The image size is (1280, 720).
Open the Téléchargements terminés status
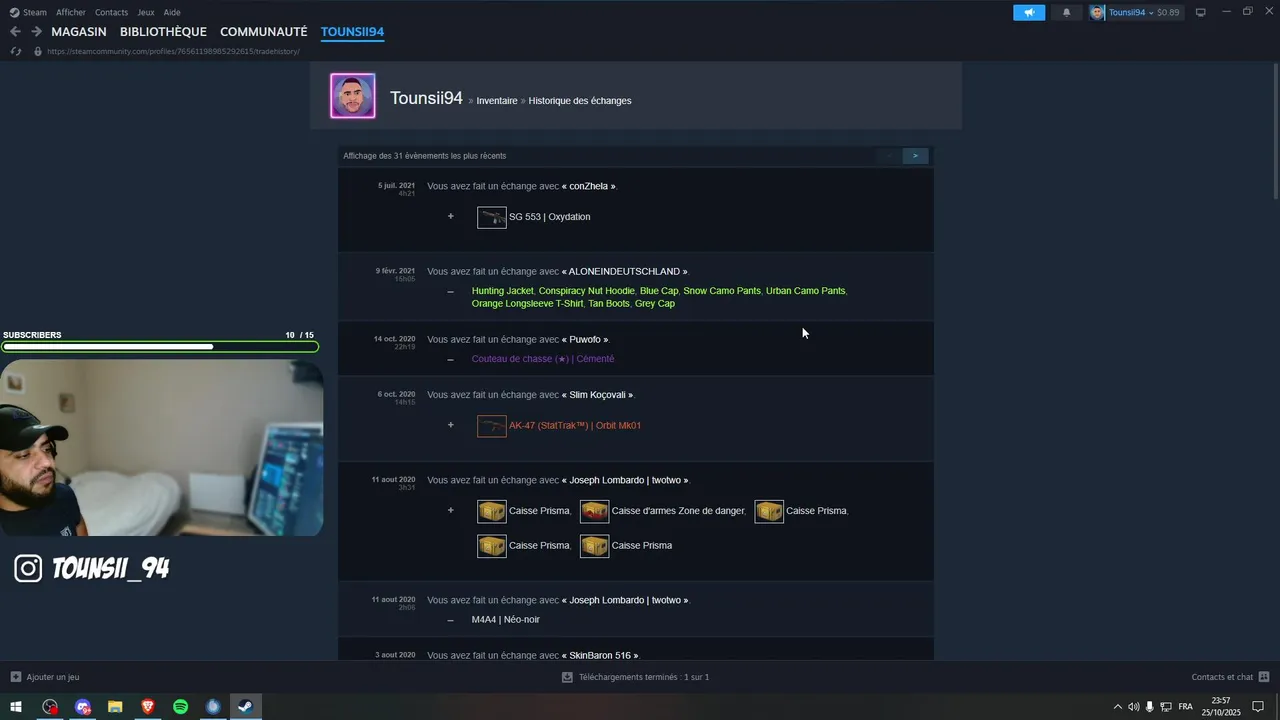point(635,677)
